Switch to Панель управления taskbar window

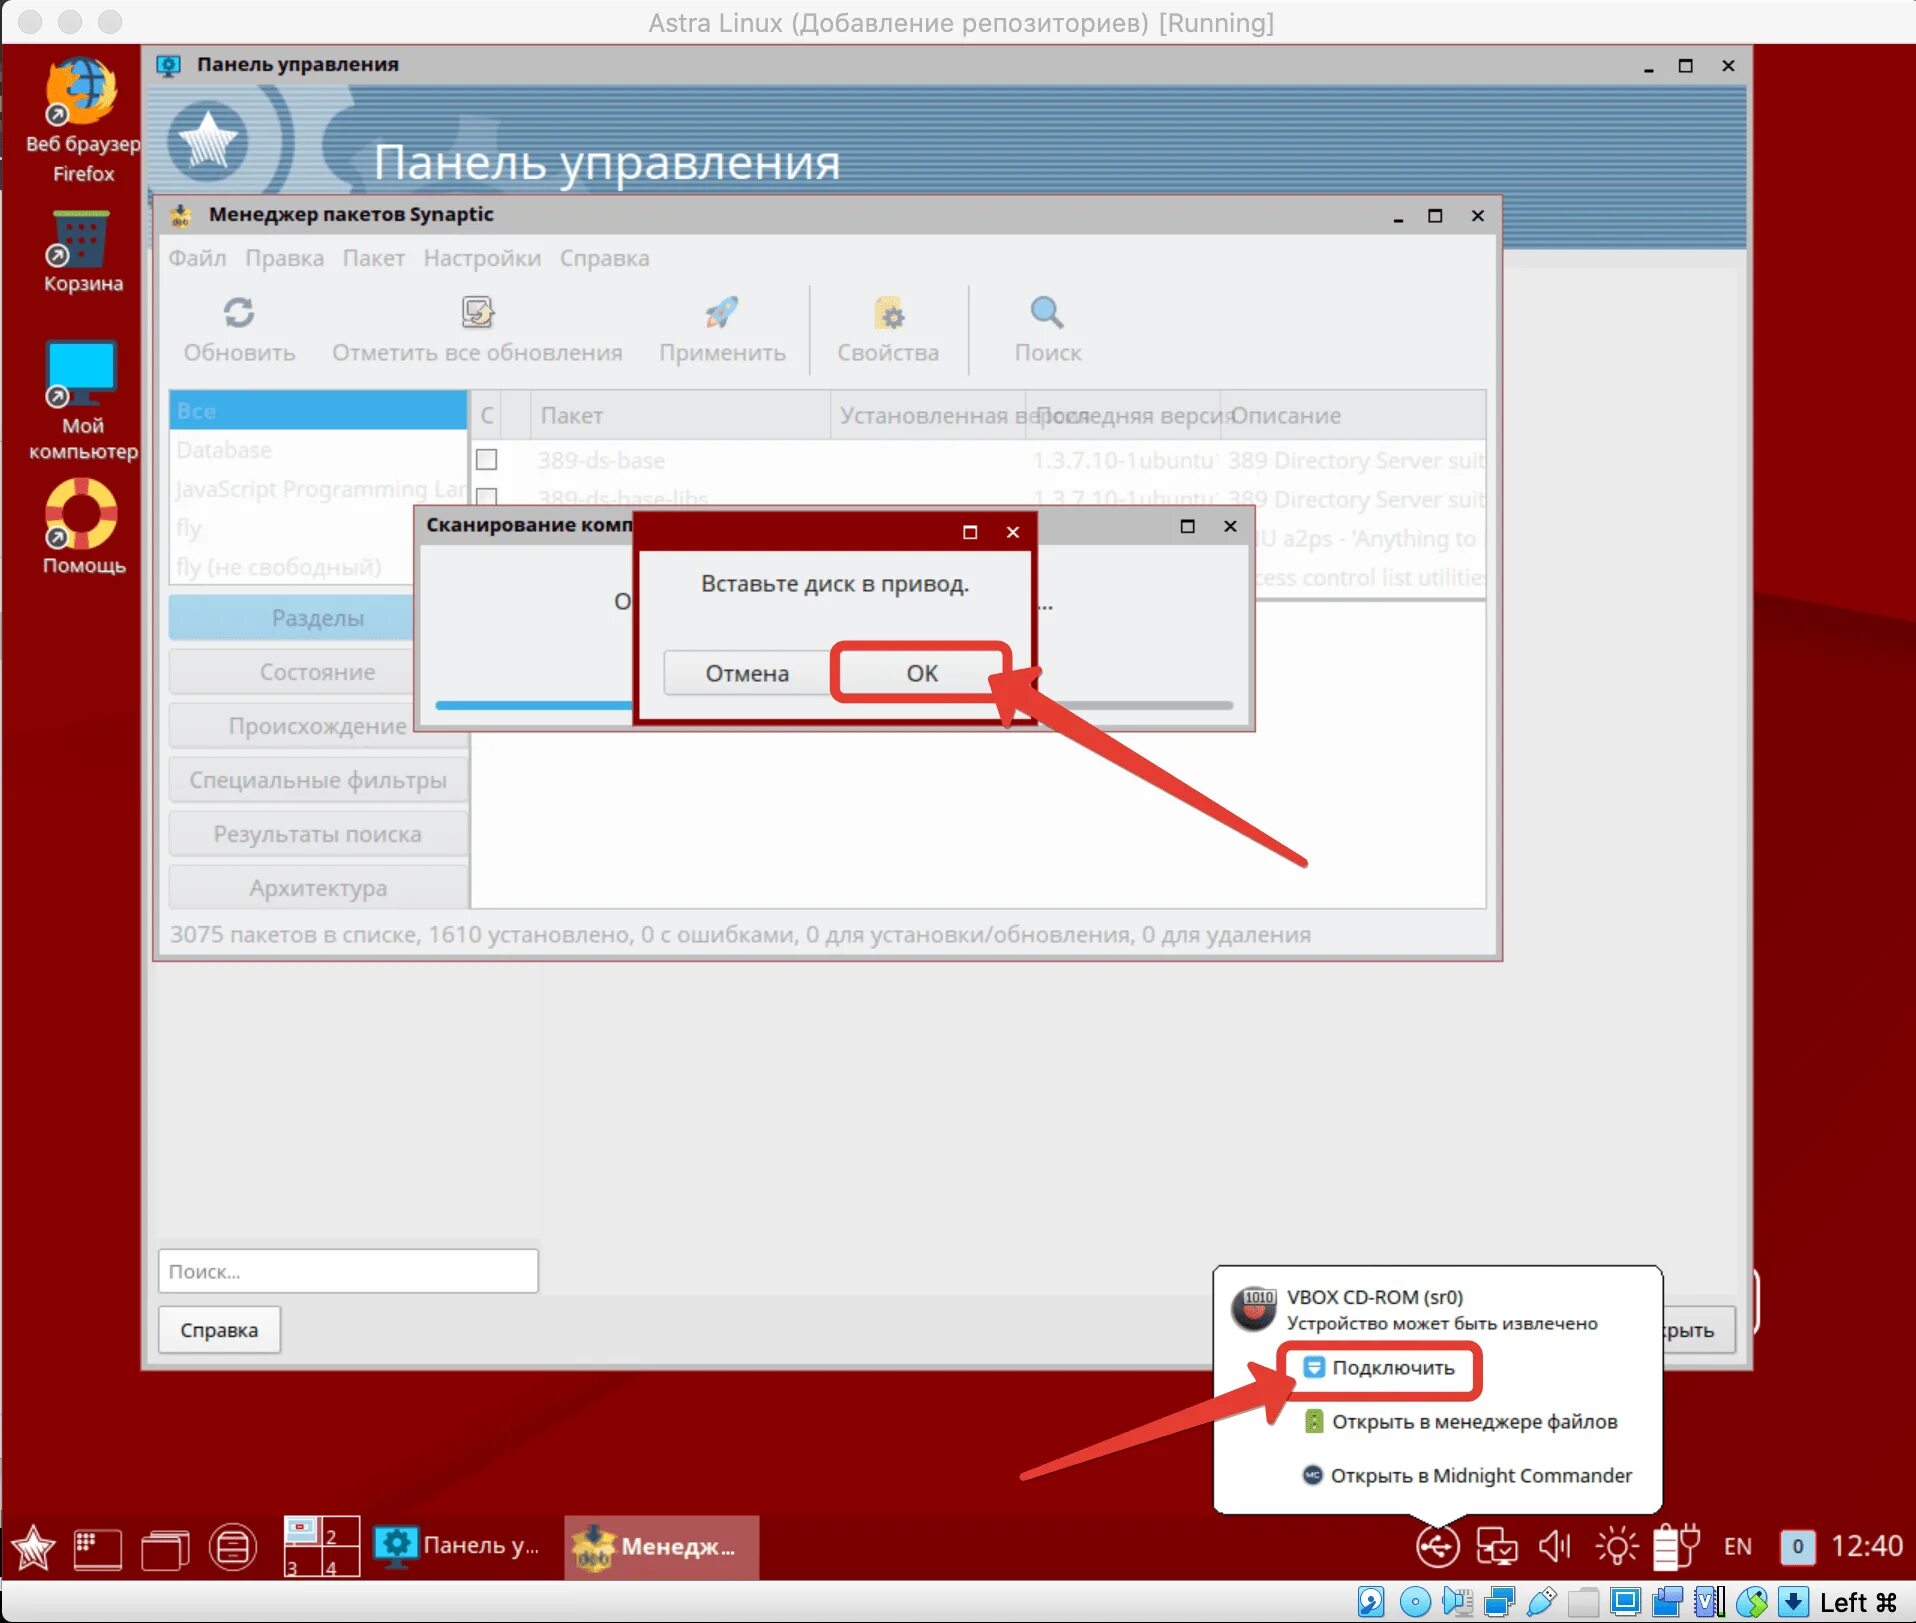458,1546
